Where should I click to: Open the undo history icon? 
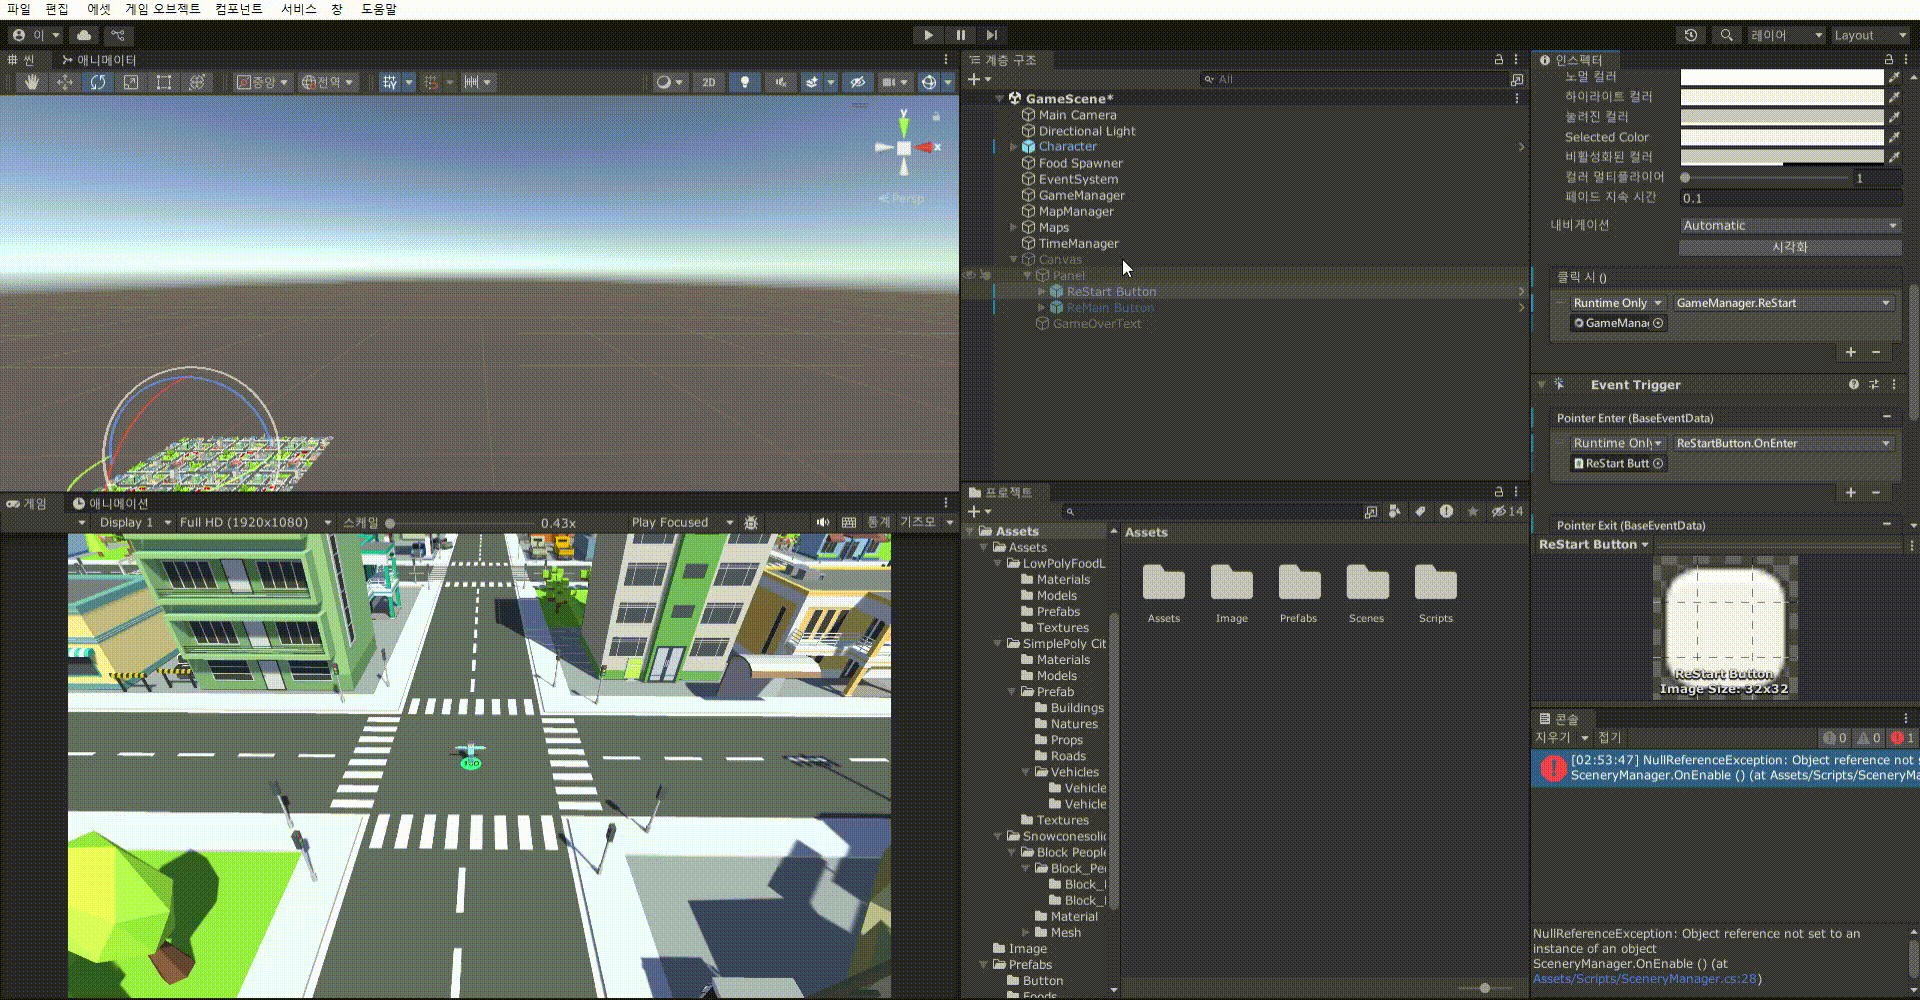click(x=1691, y=35)
